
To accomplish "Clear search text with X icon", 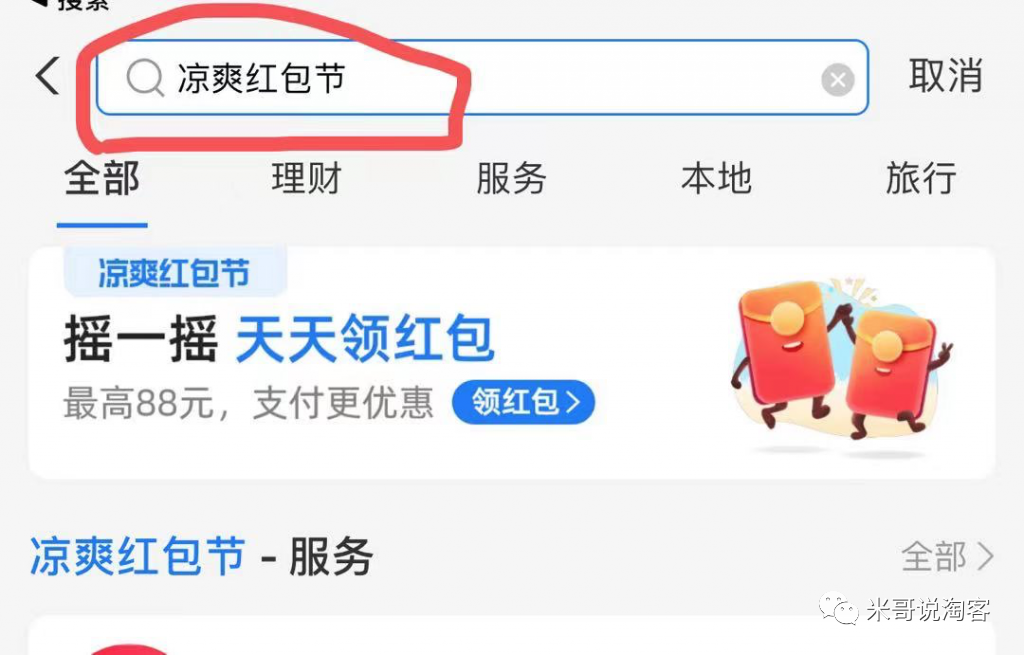I will click(838, 80).
